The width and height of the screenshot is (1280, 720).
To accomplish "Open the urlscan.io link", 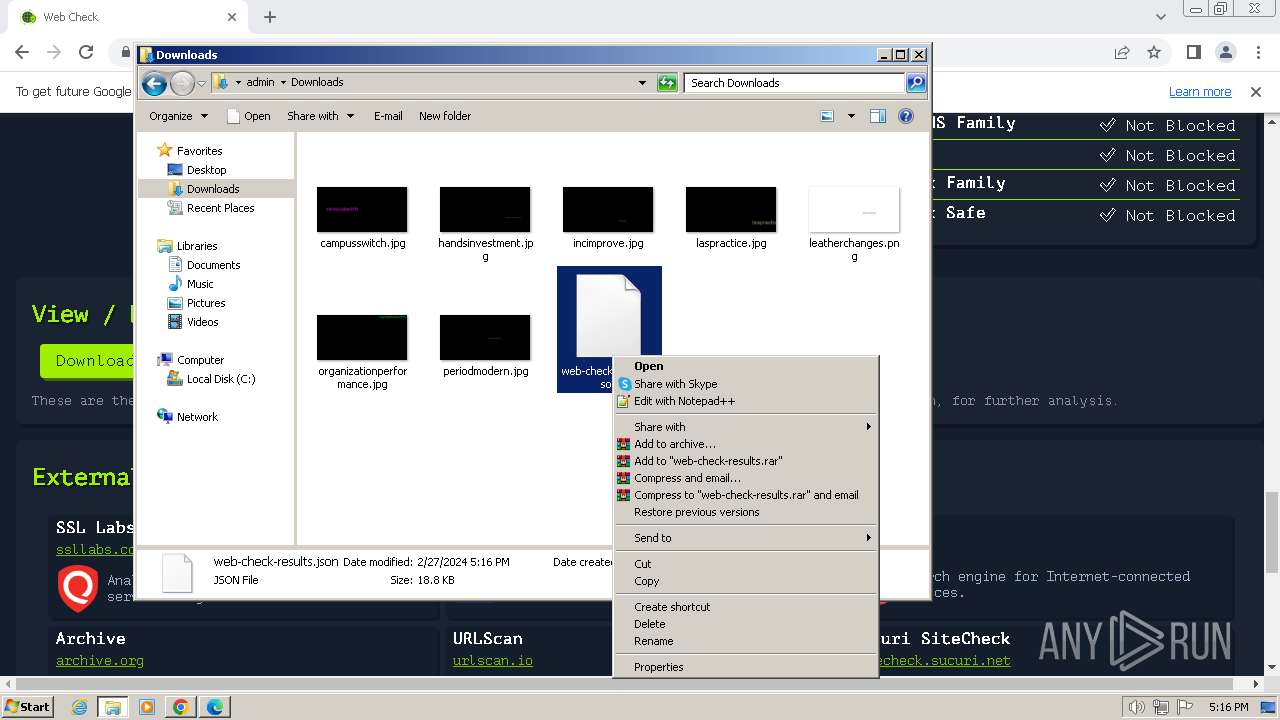I will click(493, 661).
